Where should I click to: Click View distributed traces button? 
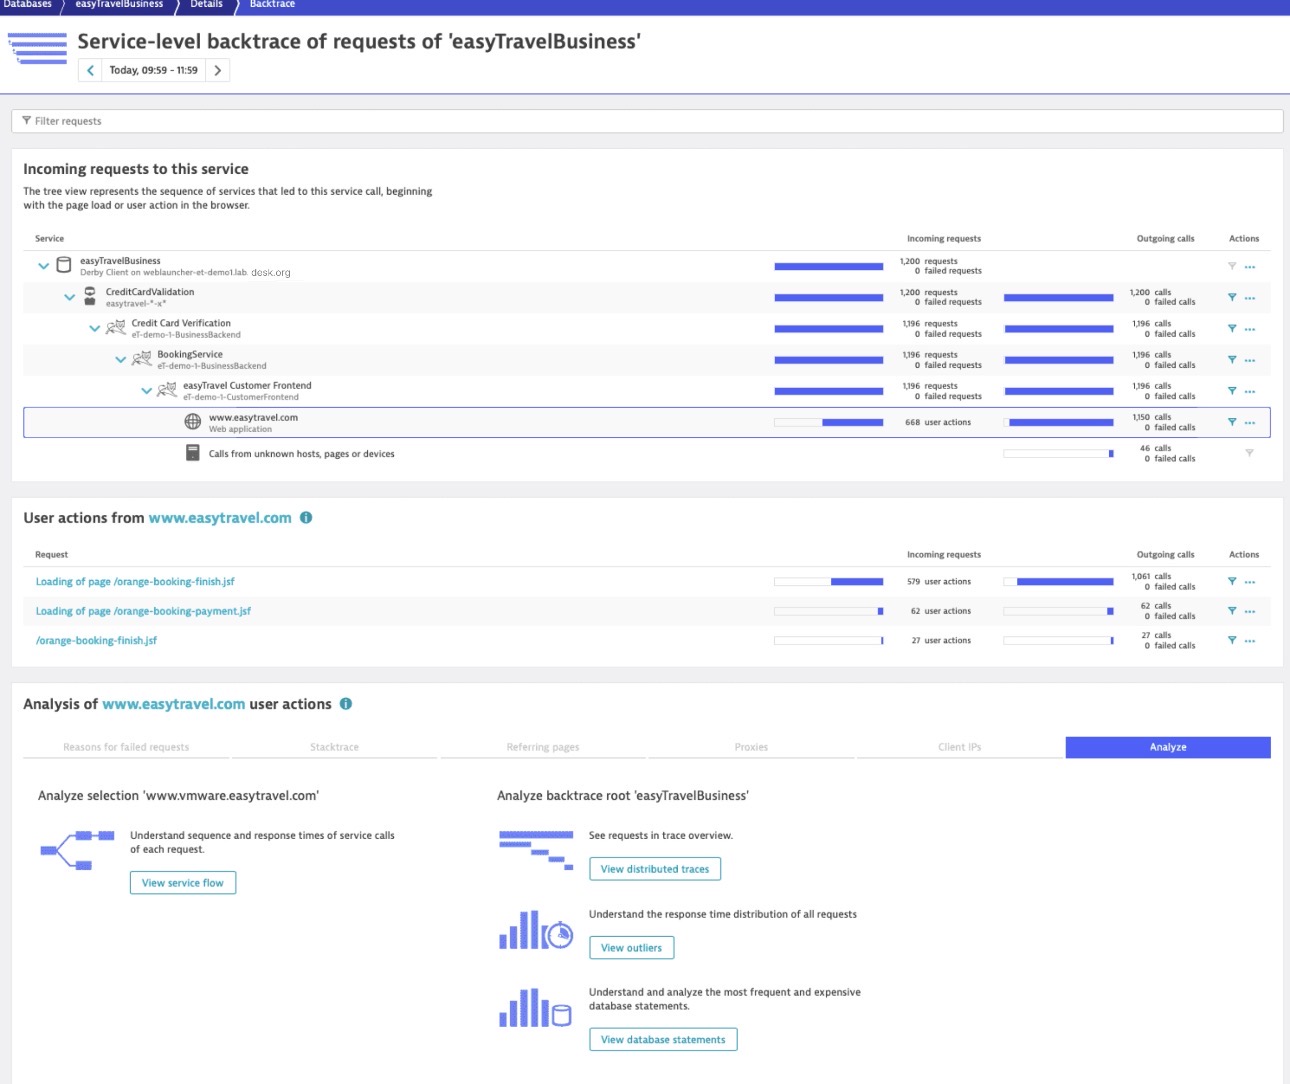pos(654,869)
